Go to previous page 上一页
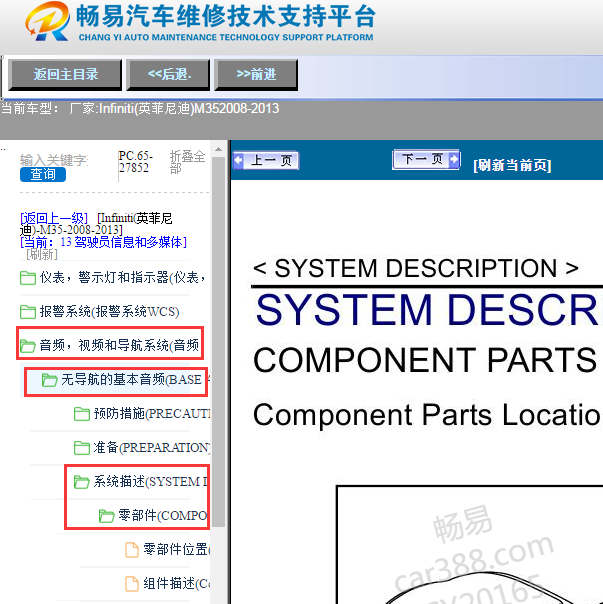This screenshot has height=604, width=603. (x=266, y=160)
